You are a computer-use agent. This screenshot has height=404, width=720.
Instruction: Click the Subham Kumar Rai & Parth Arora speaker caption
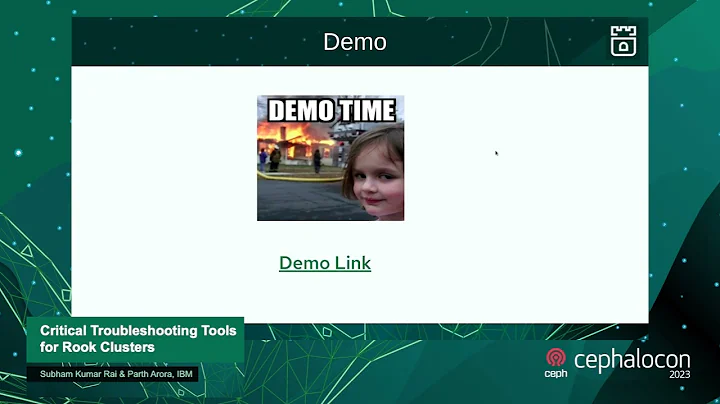113,374
